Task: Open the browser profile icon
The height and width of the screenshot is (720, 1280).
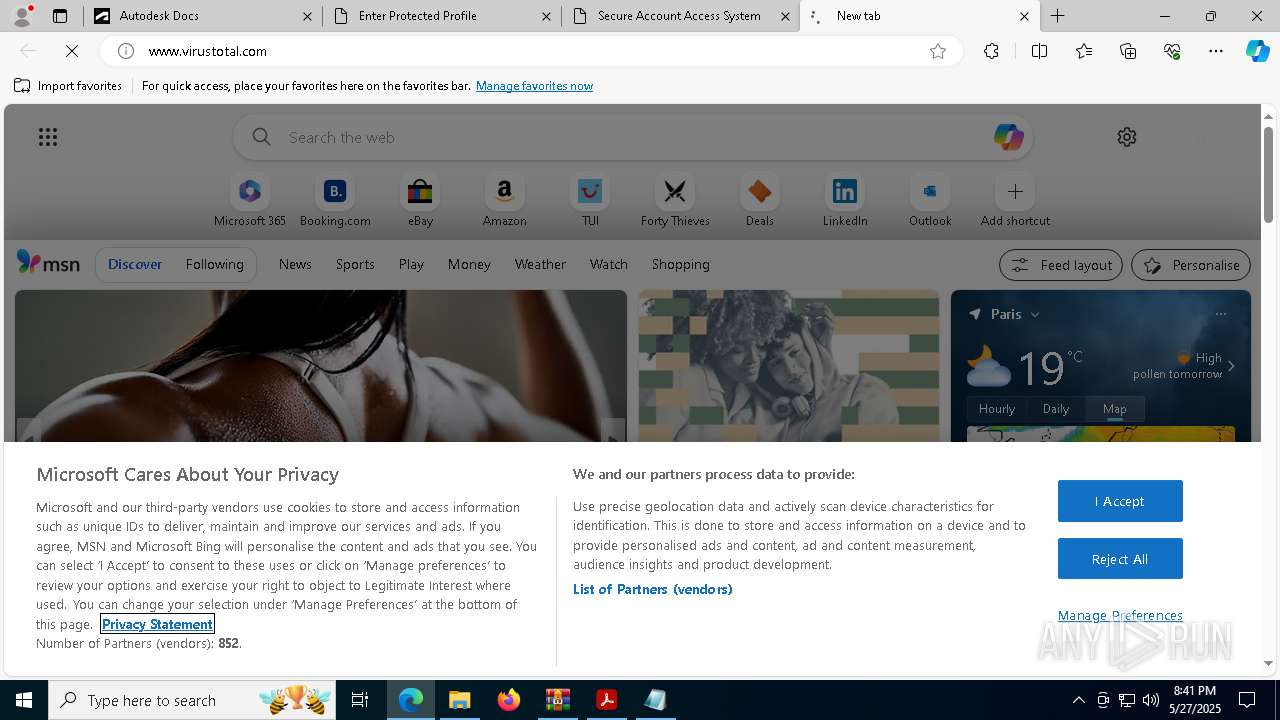Action: 22,16
